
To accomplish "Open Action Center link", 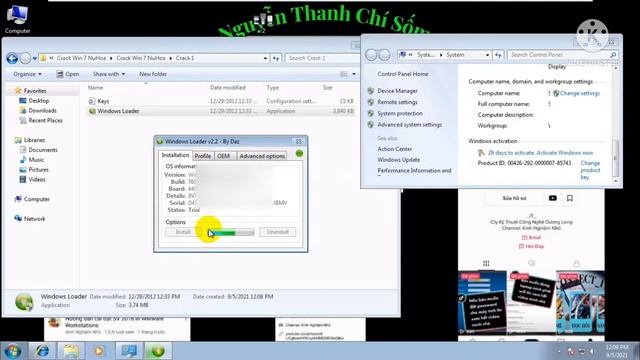I will (x=395, y=149).
